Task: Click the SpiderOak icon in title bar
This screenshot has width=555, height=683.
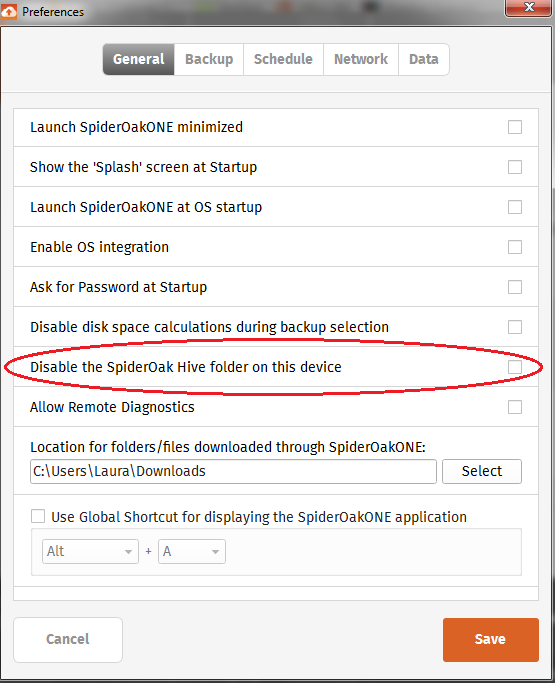Action: point(9,11)
